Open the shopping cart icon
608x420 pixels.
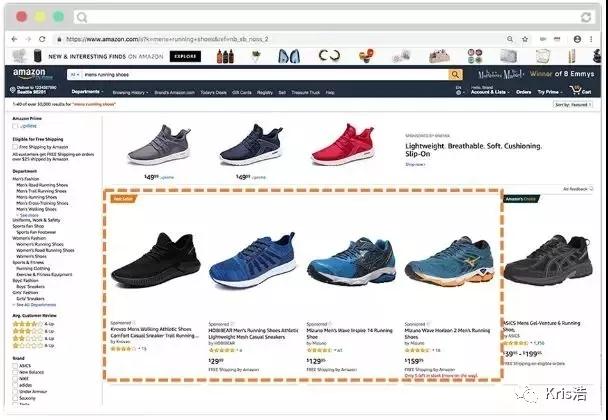(x=575, y=91)
